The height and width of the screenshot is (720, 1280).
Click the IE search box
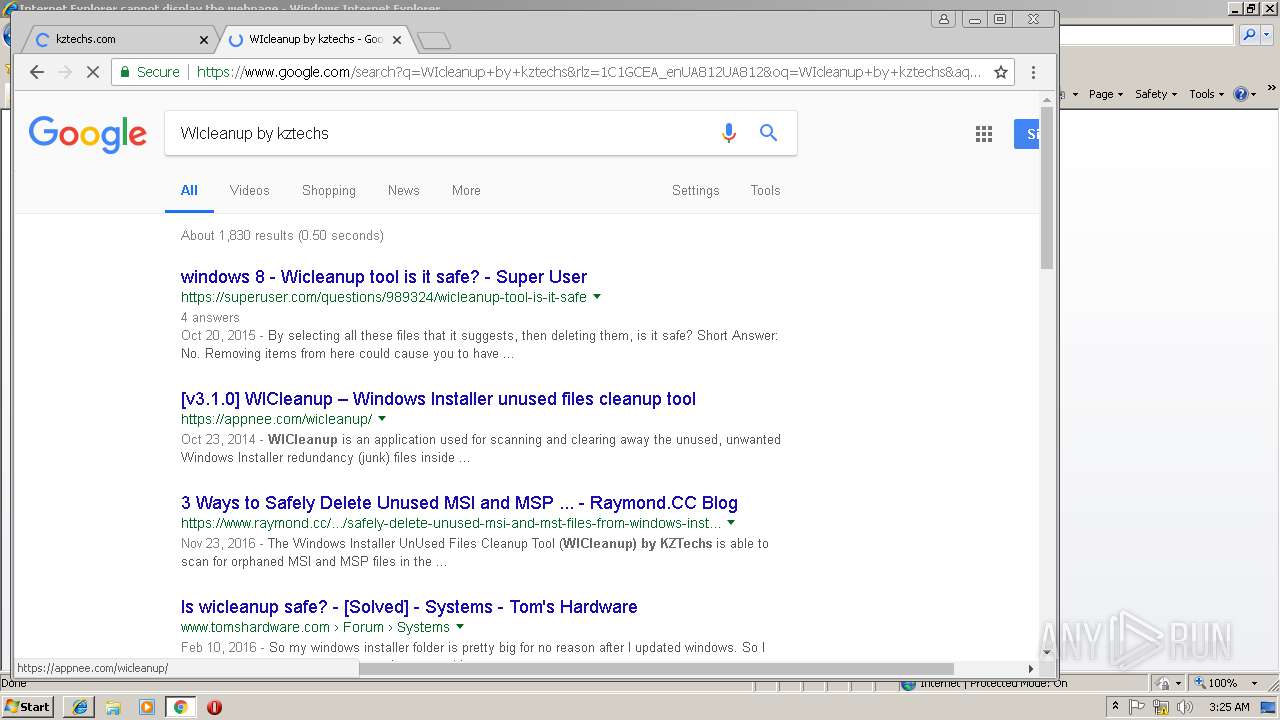[1147, 36]
